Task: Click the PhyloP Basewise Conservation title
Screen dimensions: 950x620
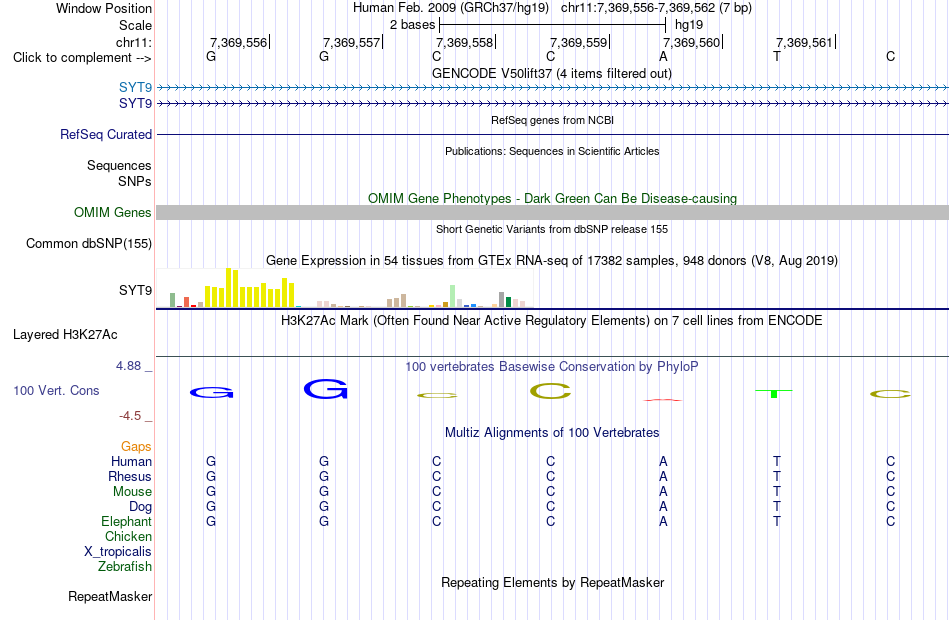Action: pyautogui.click(x=552, y=367)
